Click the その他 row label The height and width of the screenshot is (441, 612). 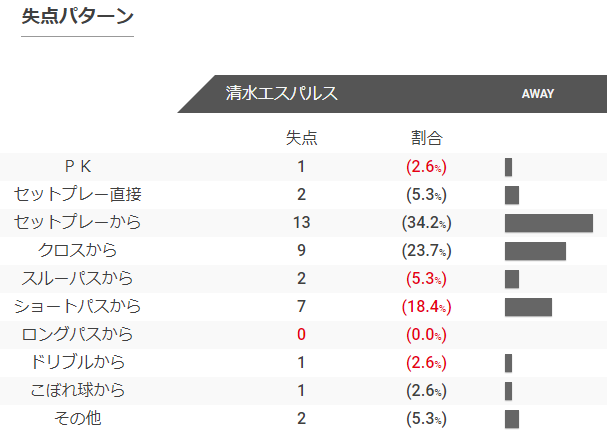(78, 418)
